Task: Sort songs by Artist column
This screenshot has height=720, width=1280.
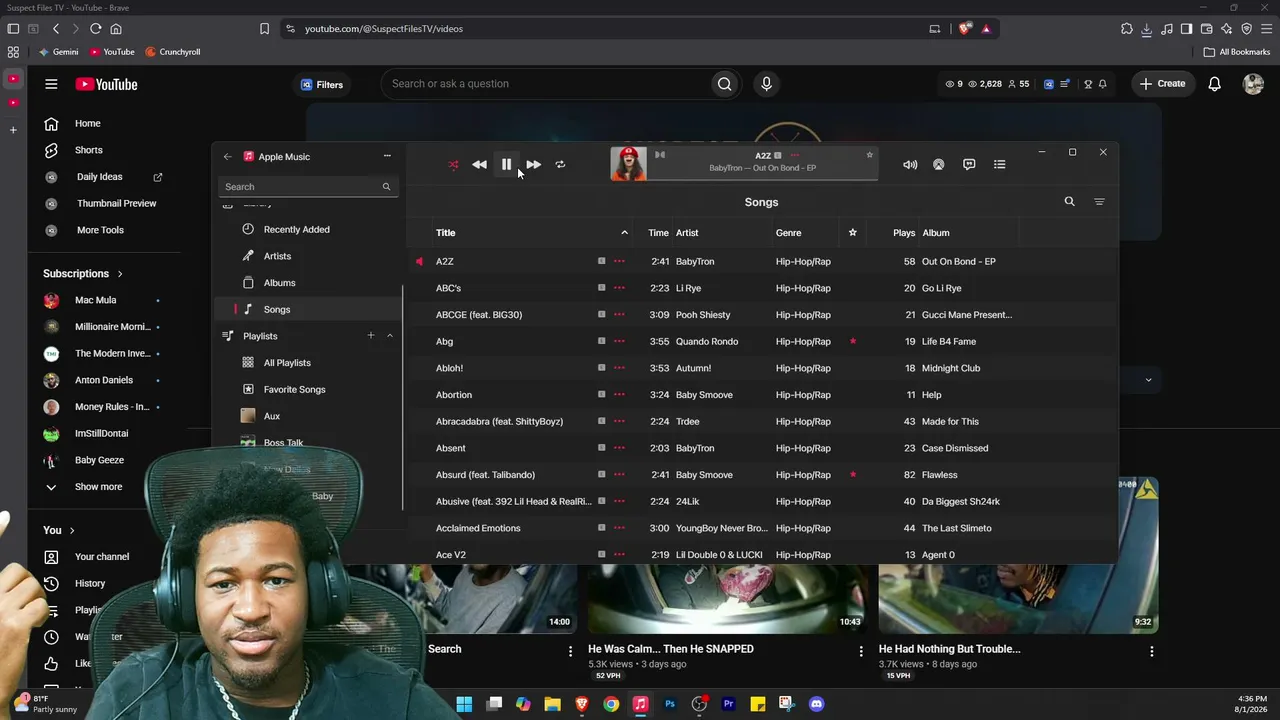Action: [687, 233]
